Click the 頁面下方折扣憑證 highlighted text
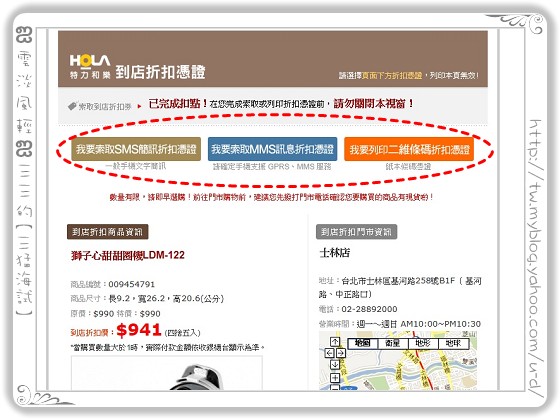This screenshot has width=560, height=420. 392,76
